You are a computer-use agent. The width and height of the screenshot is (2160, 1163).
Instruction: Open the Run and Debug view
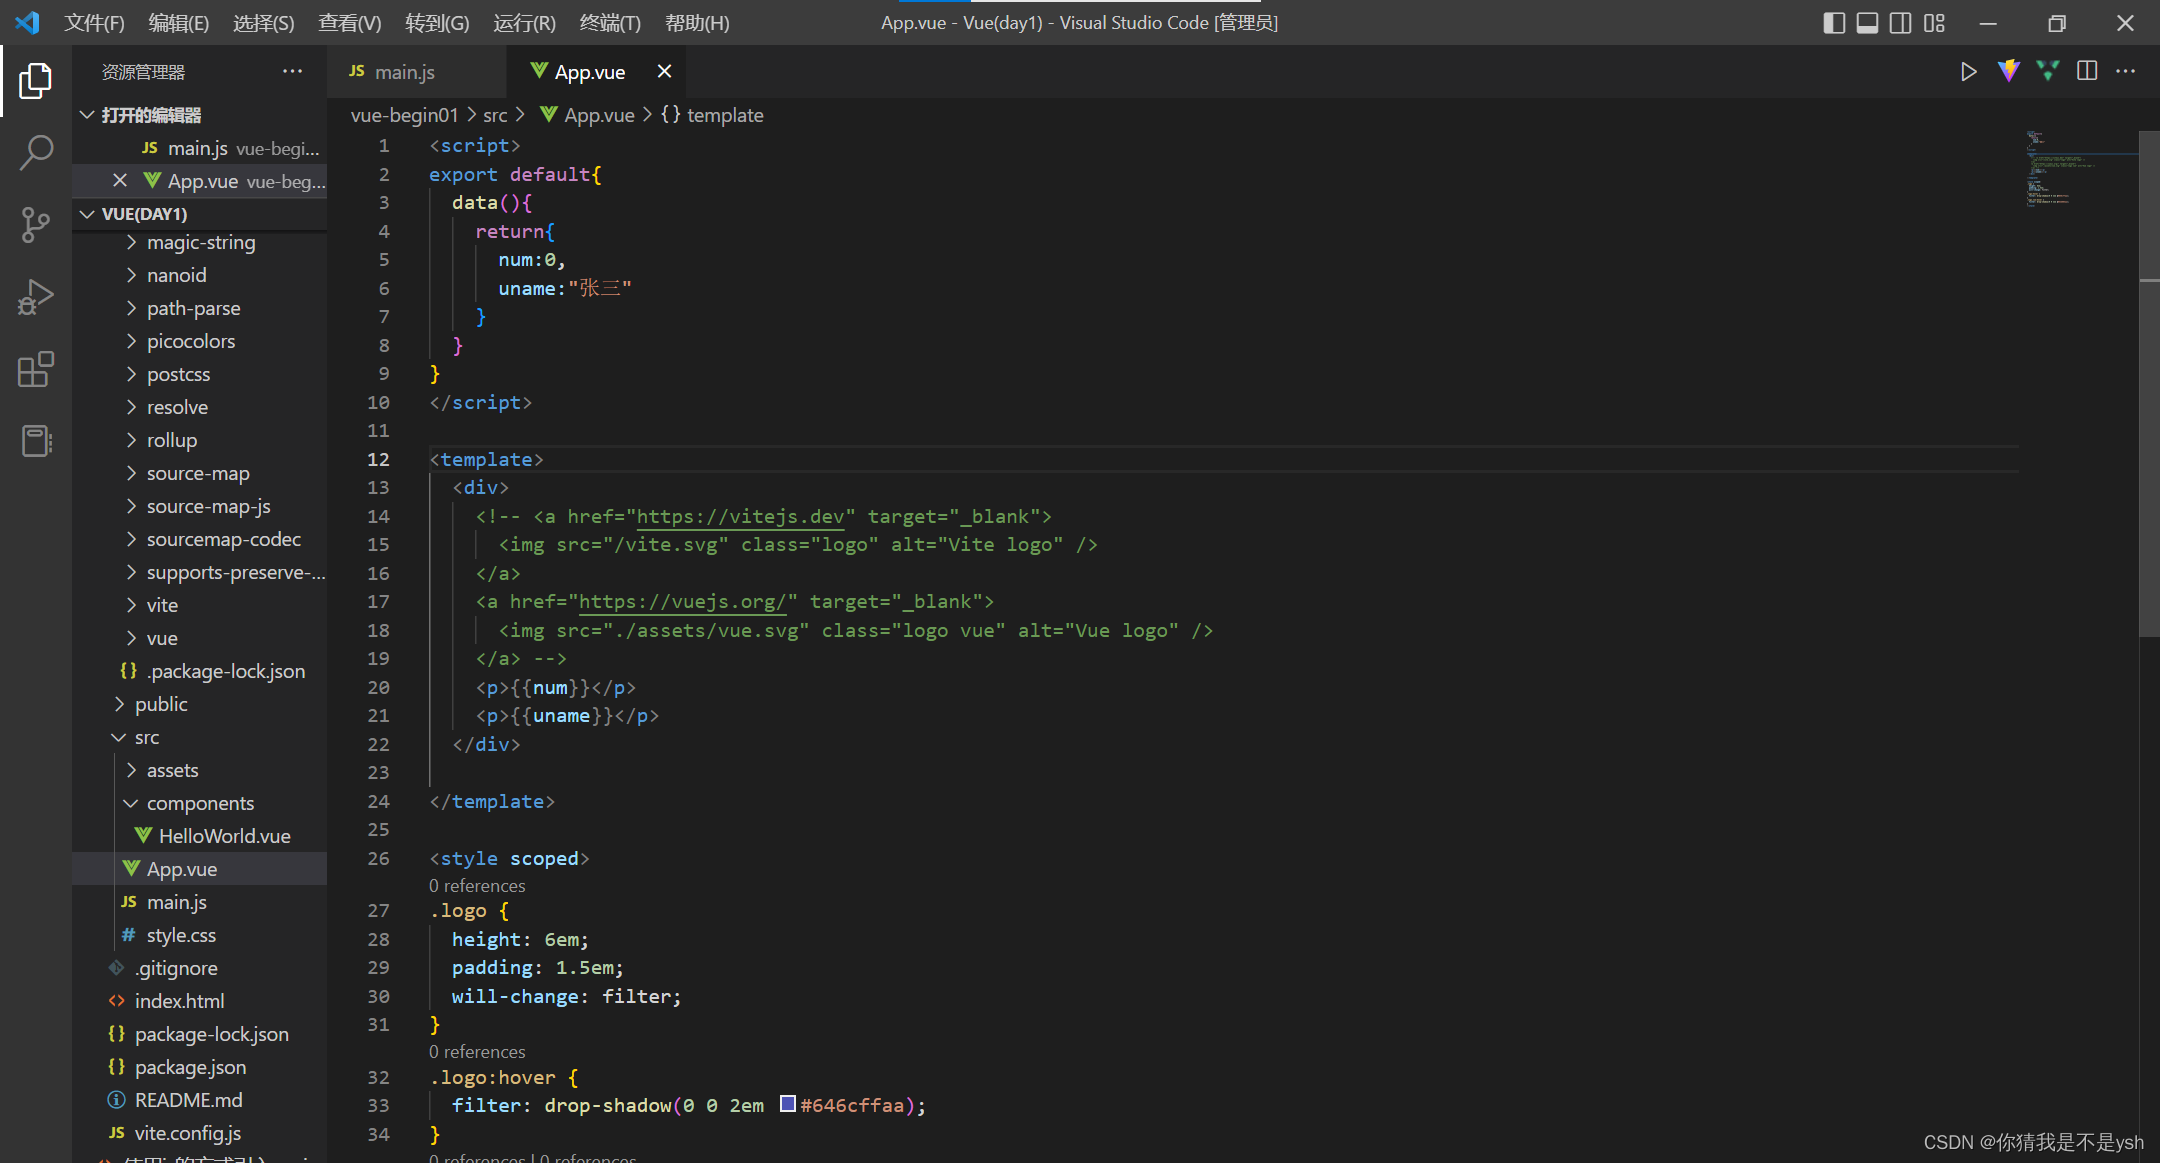point(36,297)
